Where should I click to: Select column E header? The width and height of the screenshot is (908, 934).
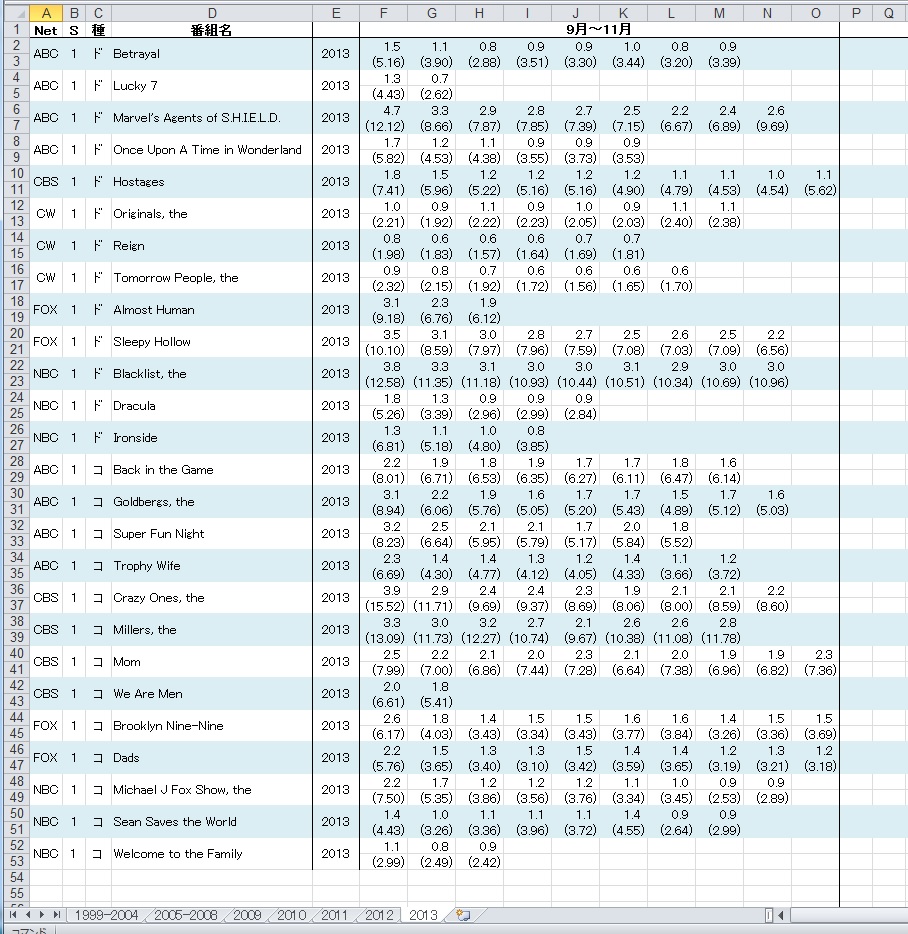[336, 13]
